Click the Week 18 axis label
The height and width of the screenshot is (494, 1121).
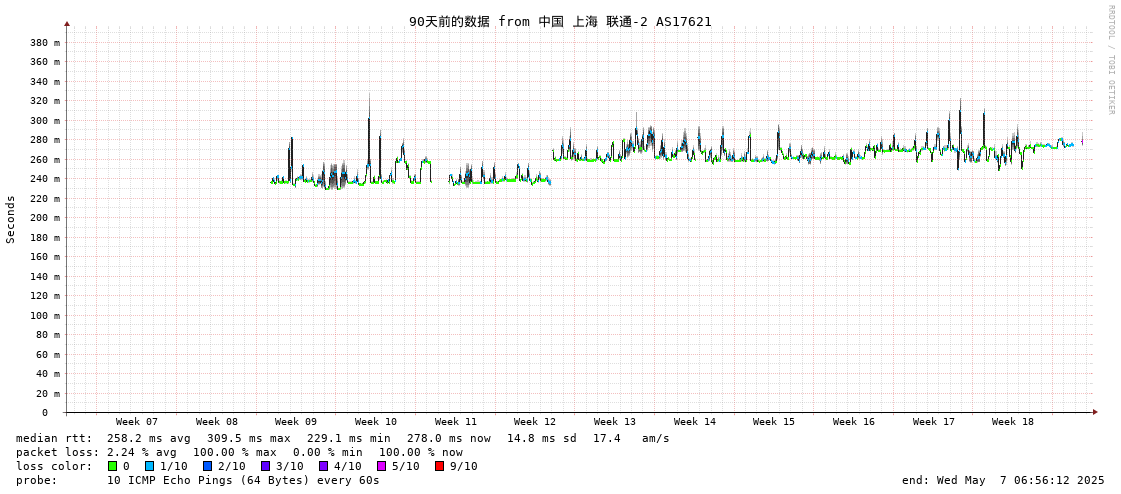(1012, 422)
